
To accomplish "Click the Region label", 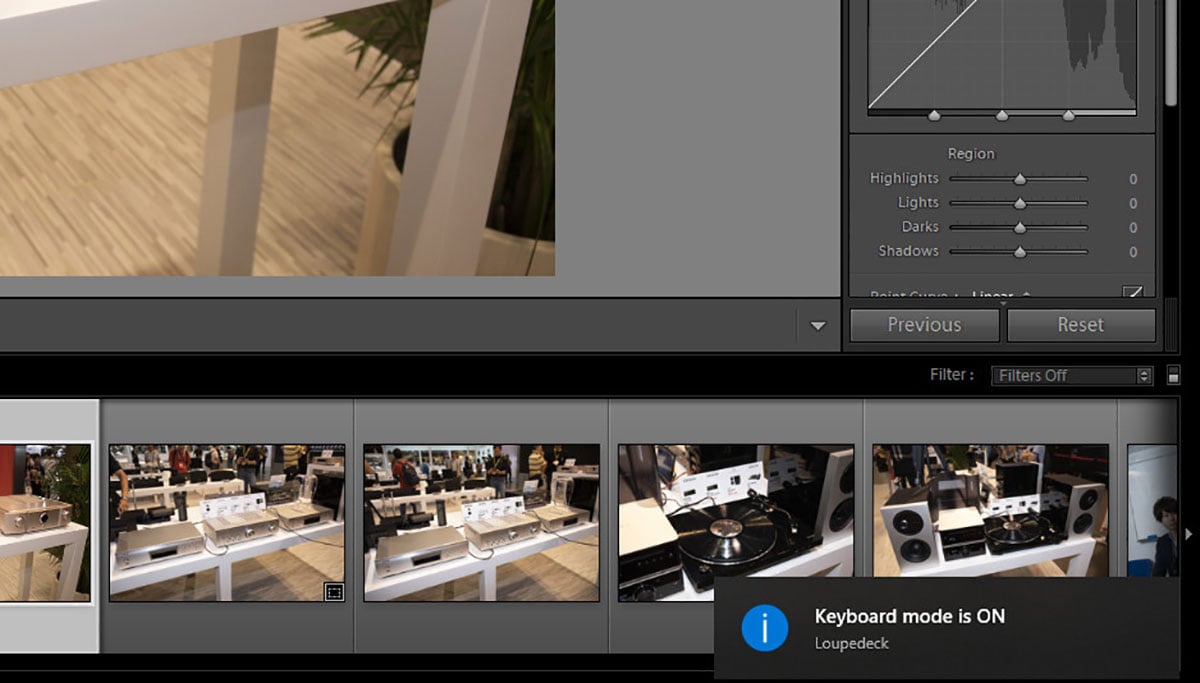I will pos(971,154).
